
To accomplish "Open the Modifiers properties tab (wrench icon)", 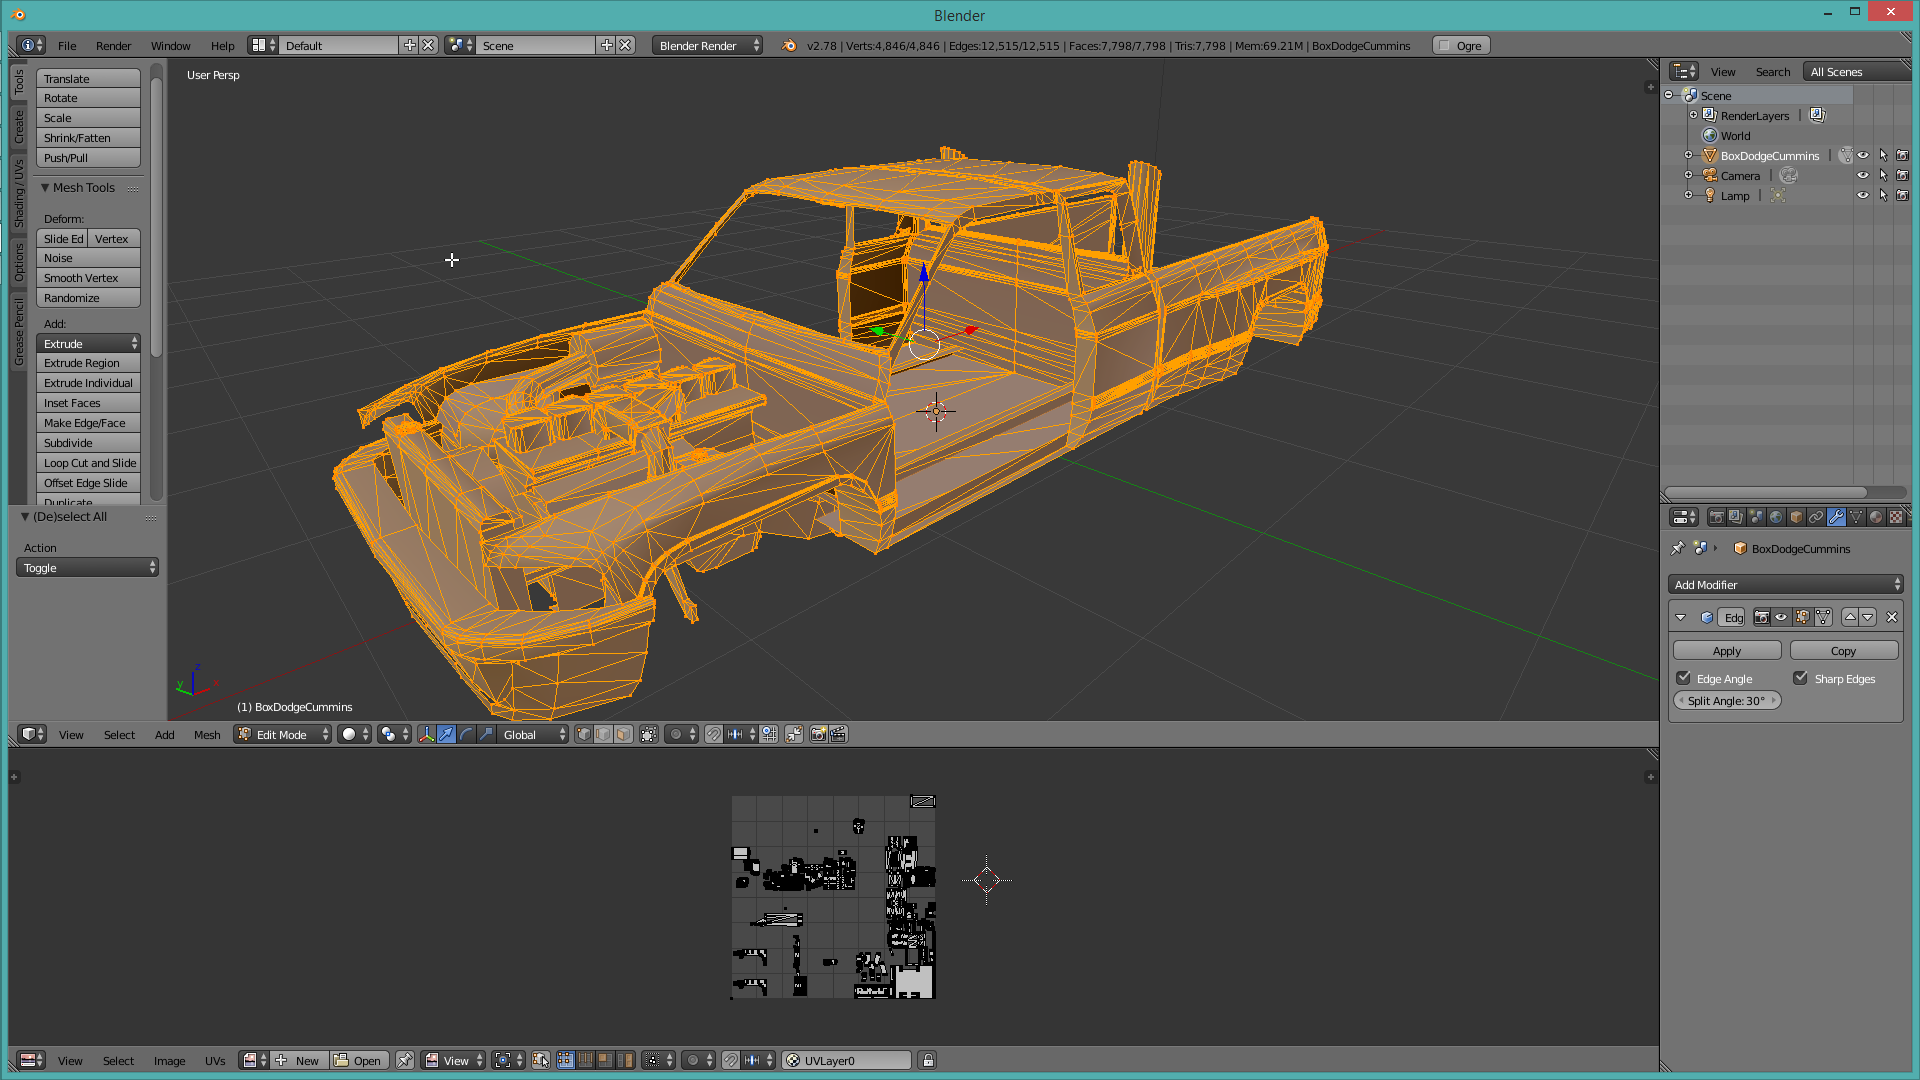I will pos(1836,517).
